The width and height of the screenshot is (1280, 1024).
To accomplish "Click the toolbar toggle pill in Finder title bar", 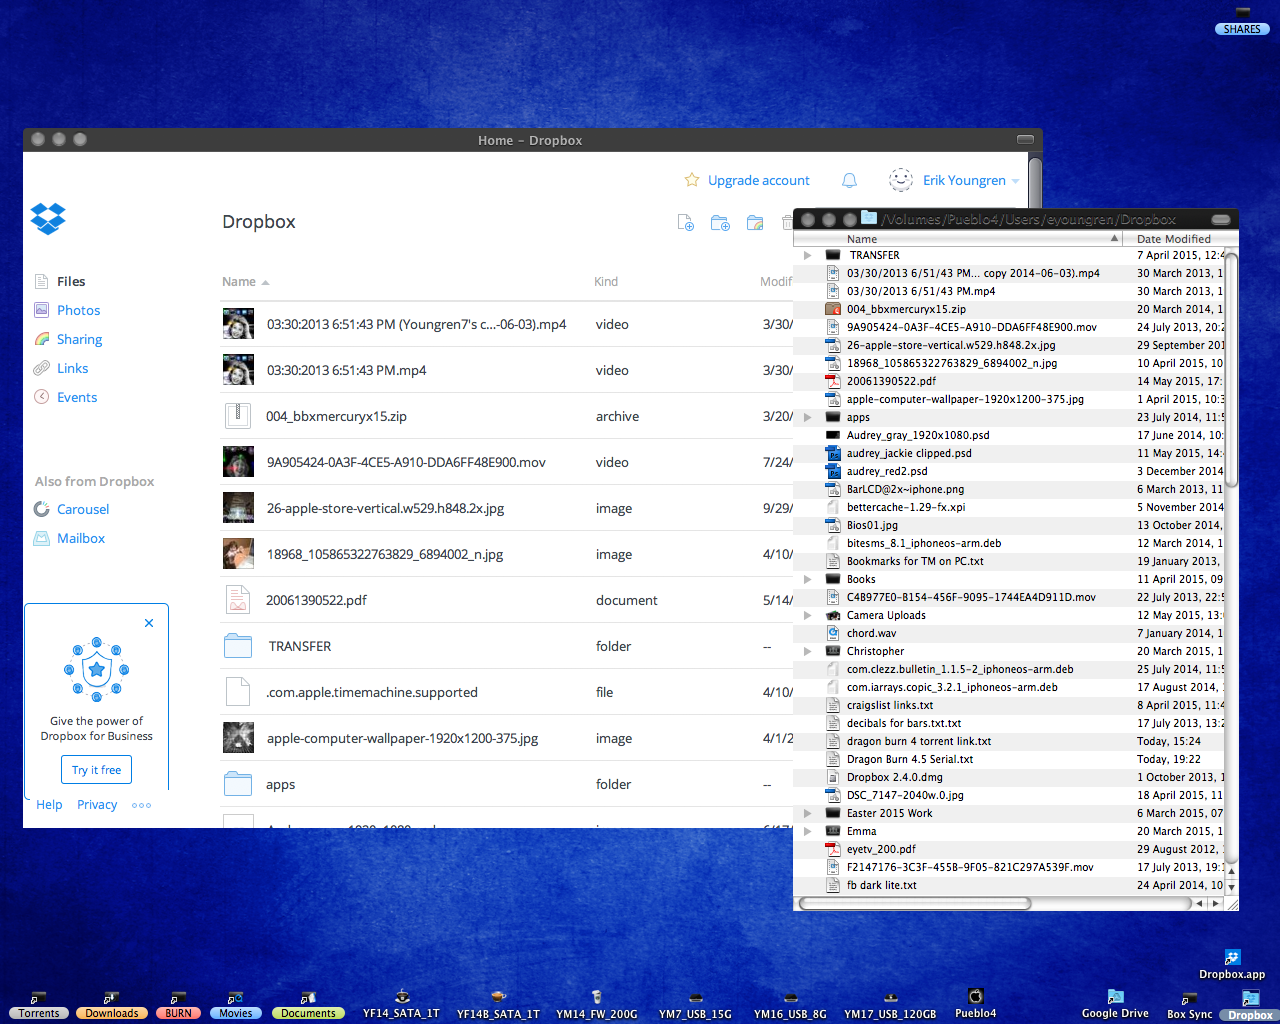I will pyautogui.click(x=1221, y=219).
